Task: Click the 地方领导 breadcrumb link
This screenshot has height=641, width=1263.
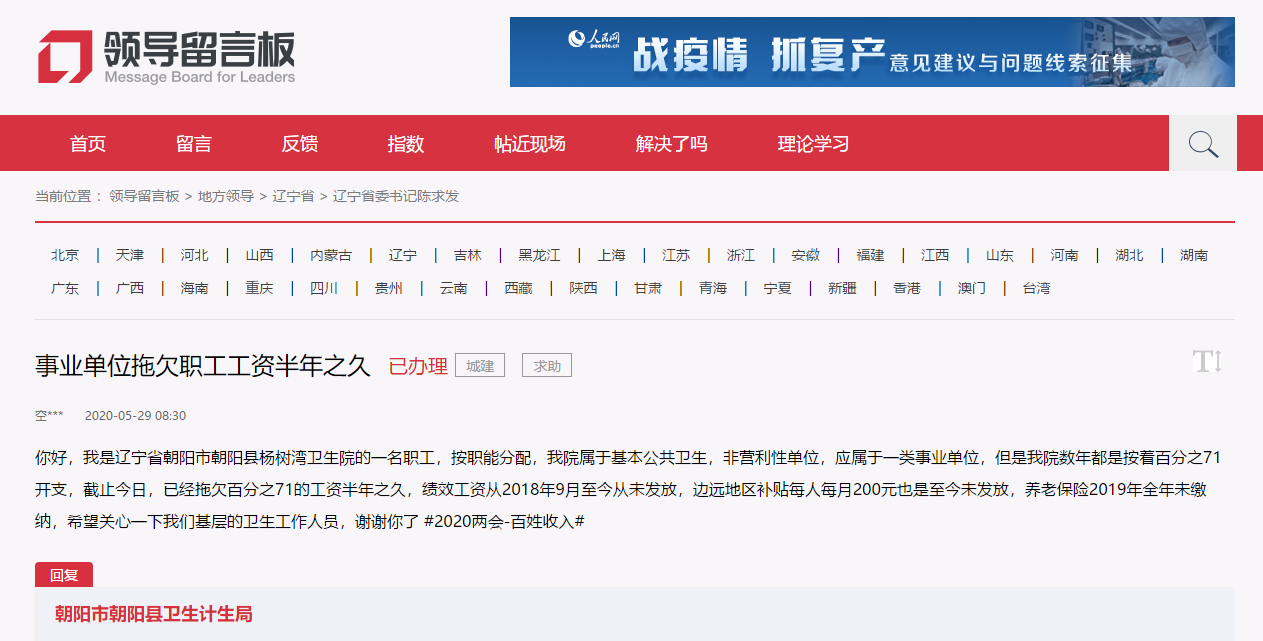Action: pos(226,196)
